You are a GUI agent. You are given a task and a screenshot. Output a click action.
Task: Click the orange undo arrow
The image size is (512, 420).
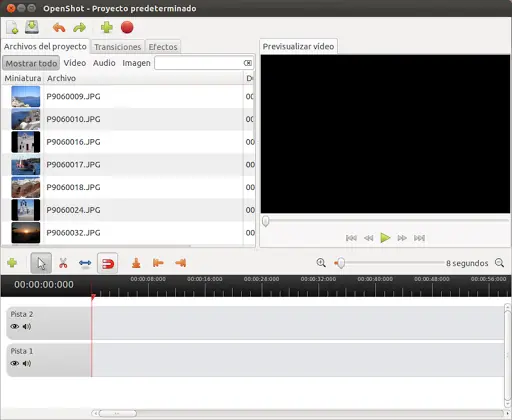click(59, 27)
